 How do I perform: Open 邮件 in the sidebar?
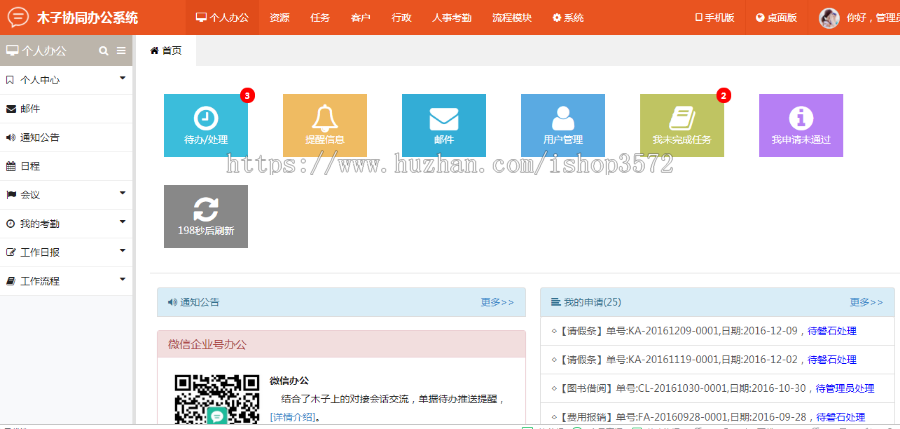[66, 109]
